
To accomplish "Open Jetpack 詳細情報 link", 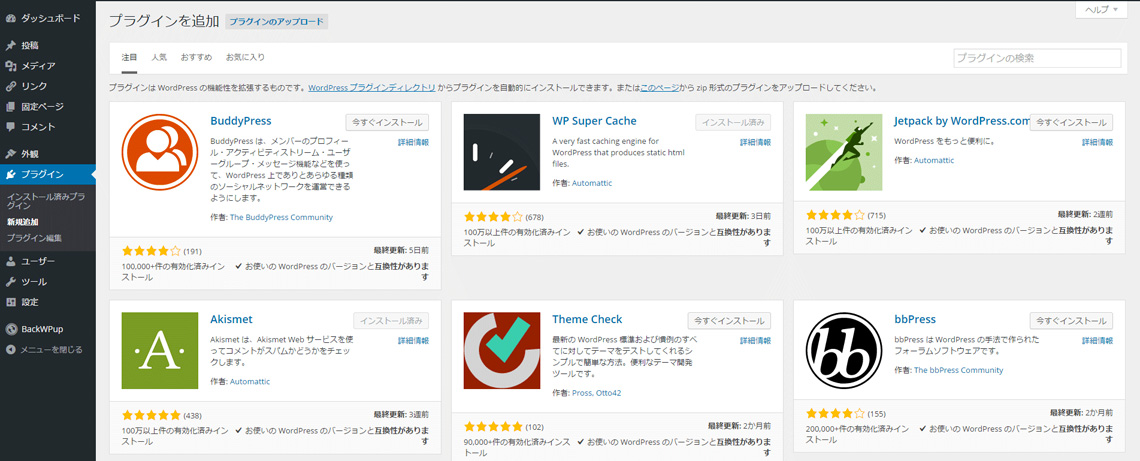I will coord(1097,142).
